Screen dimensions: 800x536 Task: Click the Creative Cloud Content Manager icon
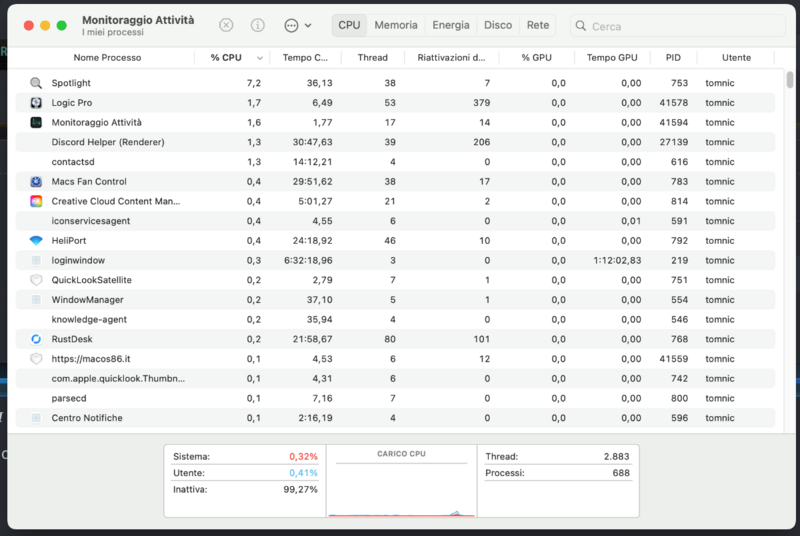point(36,201)
